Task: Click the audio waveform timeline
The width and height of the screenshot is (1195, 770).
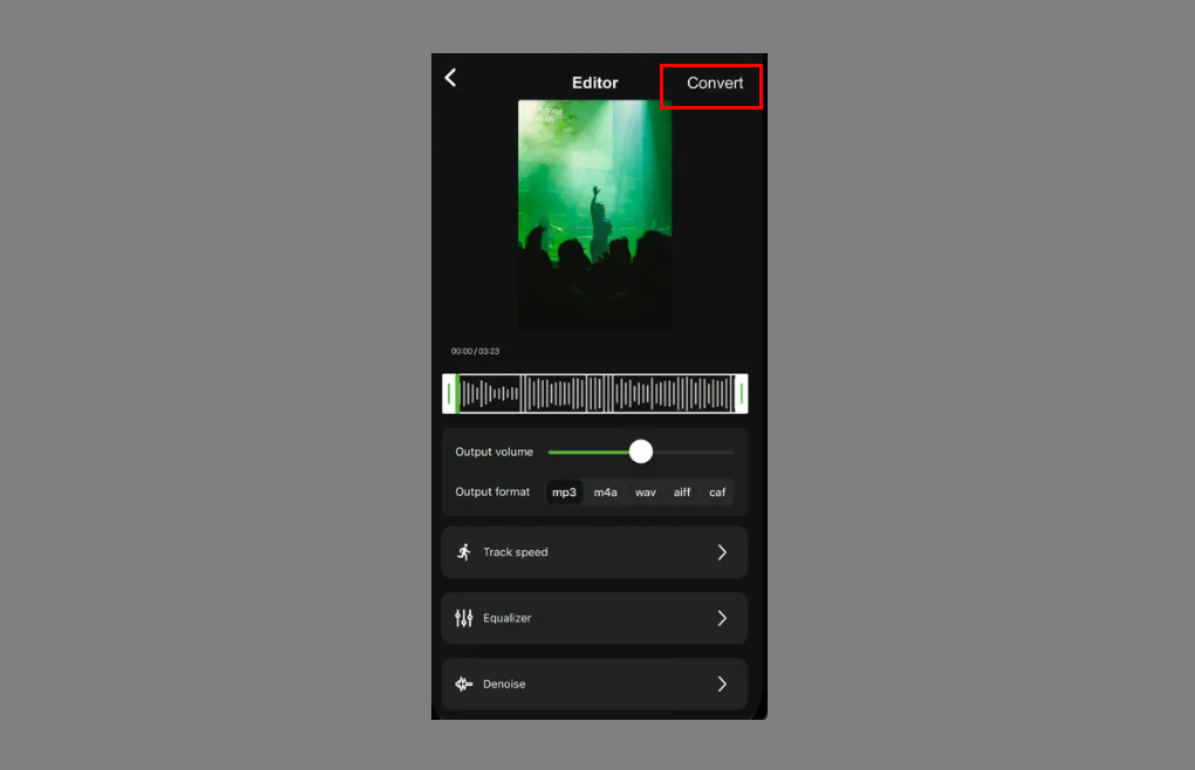Action: [x=595, y=393]
